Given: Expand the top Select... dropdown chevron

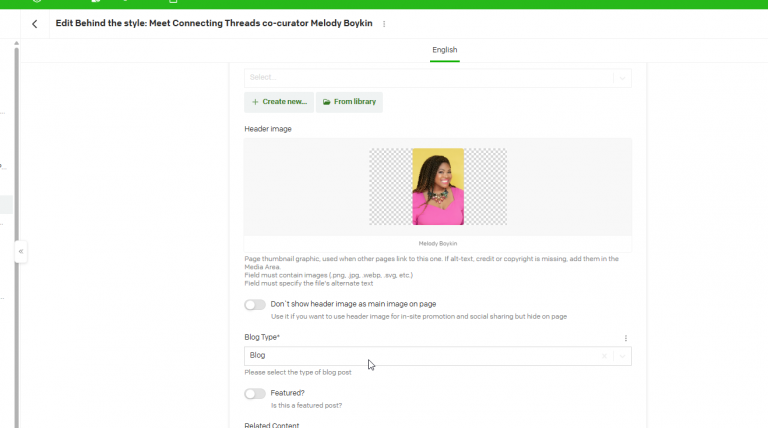Looking at the screenshot, I should click(x=622, y=78).
